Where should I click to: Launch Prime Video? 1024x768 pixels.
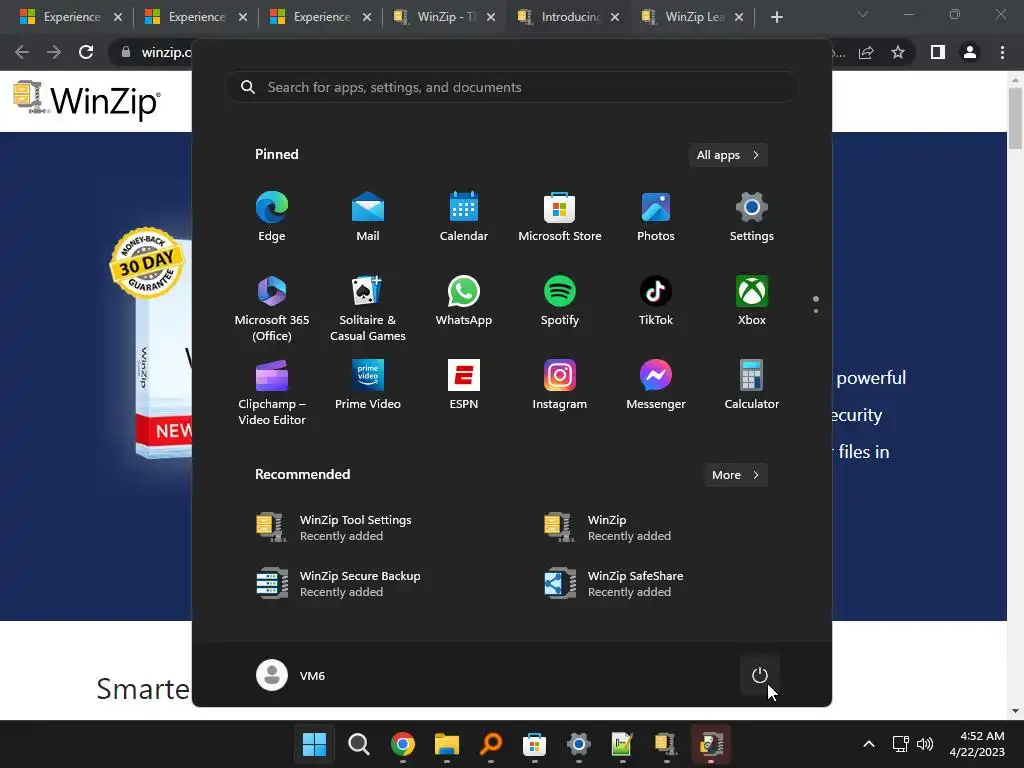[x=368, y=385]
